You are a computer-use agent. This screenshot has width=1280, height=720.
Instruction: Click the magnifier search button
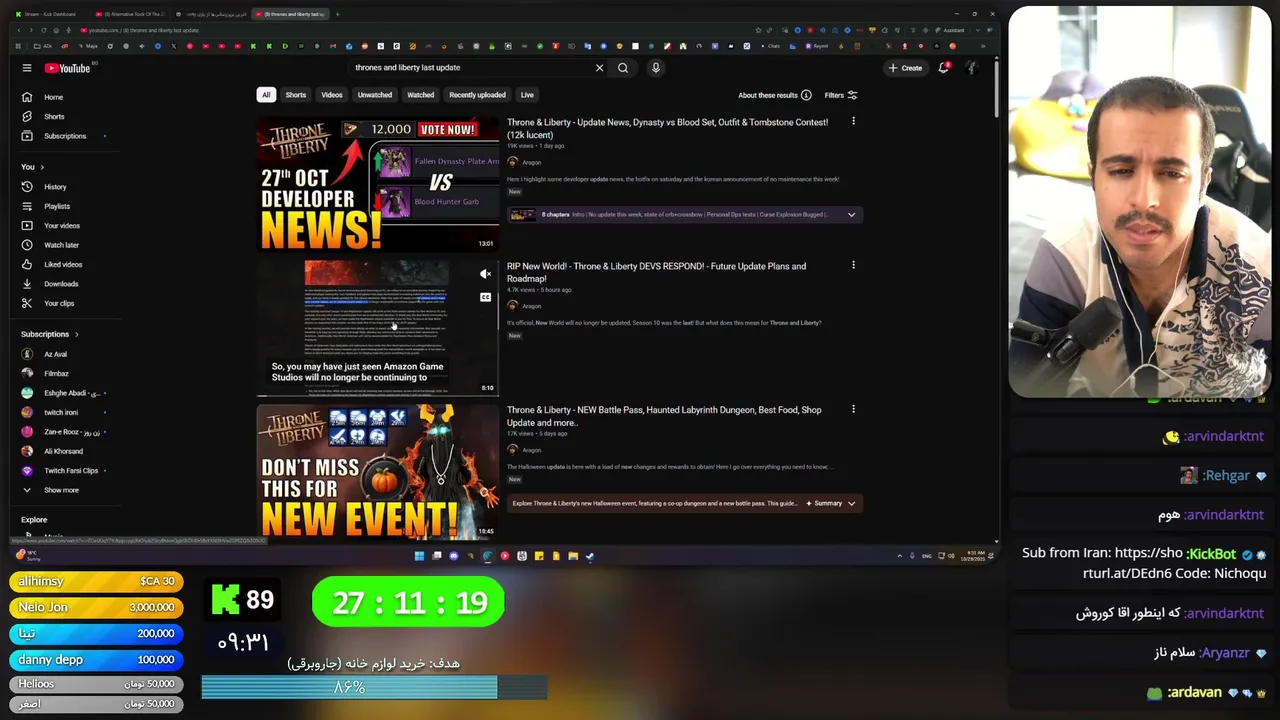tap(623, 68)
